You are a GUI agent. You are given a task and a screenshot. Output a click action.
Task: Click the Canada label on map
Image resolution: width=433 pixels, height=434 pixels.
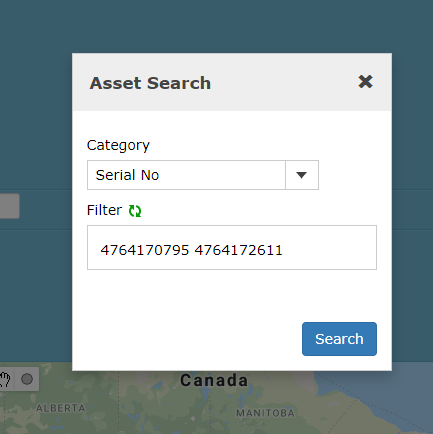coord(214,380)
